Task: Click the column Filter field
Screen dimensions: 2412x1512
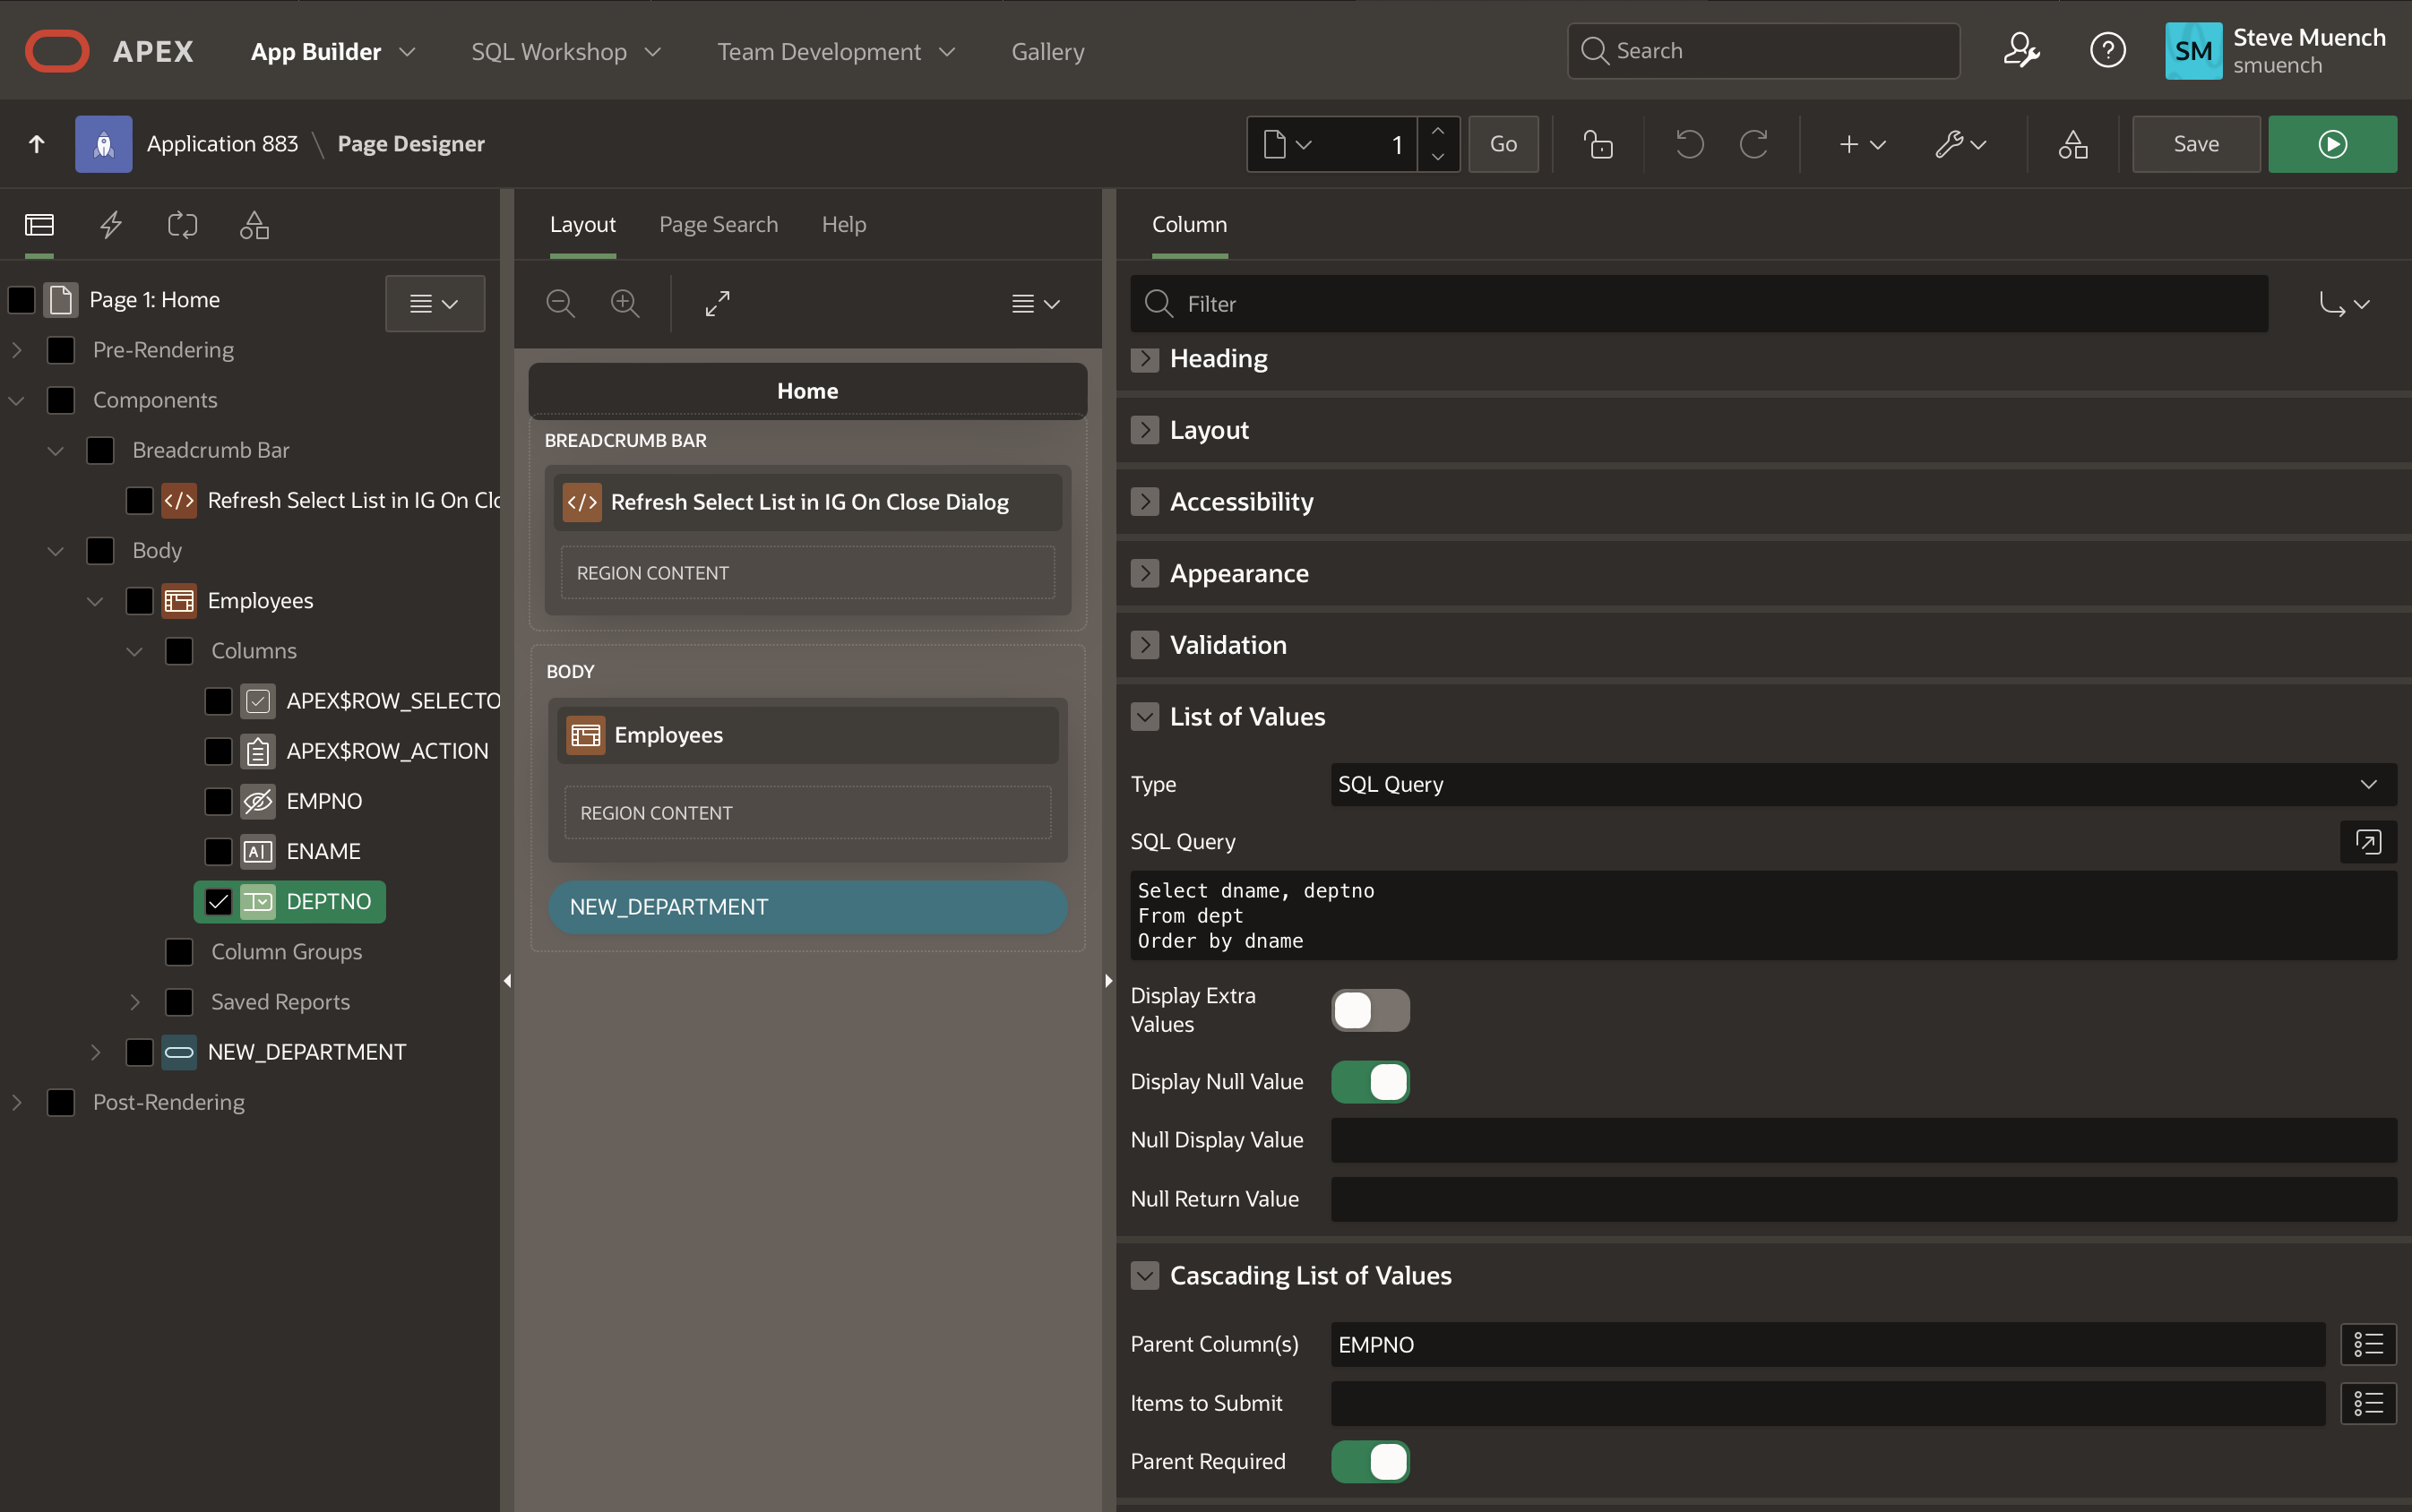Action: (x=1700, y=303)
